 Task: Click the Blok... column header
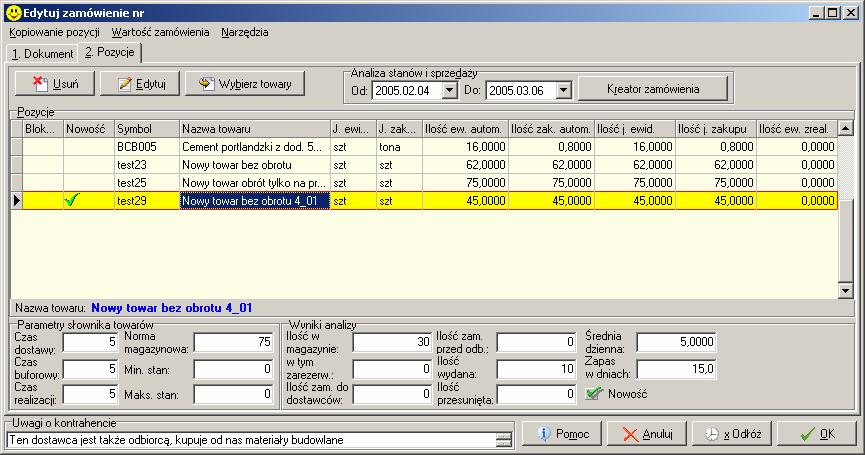pyautogui.click(x=43, y=129)
